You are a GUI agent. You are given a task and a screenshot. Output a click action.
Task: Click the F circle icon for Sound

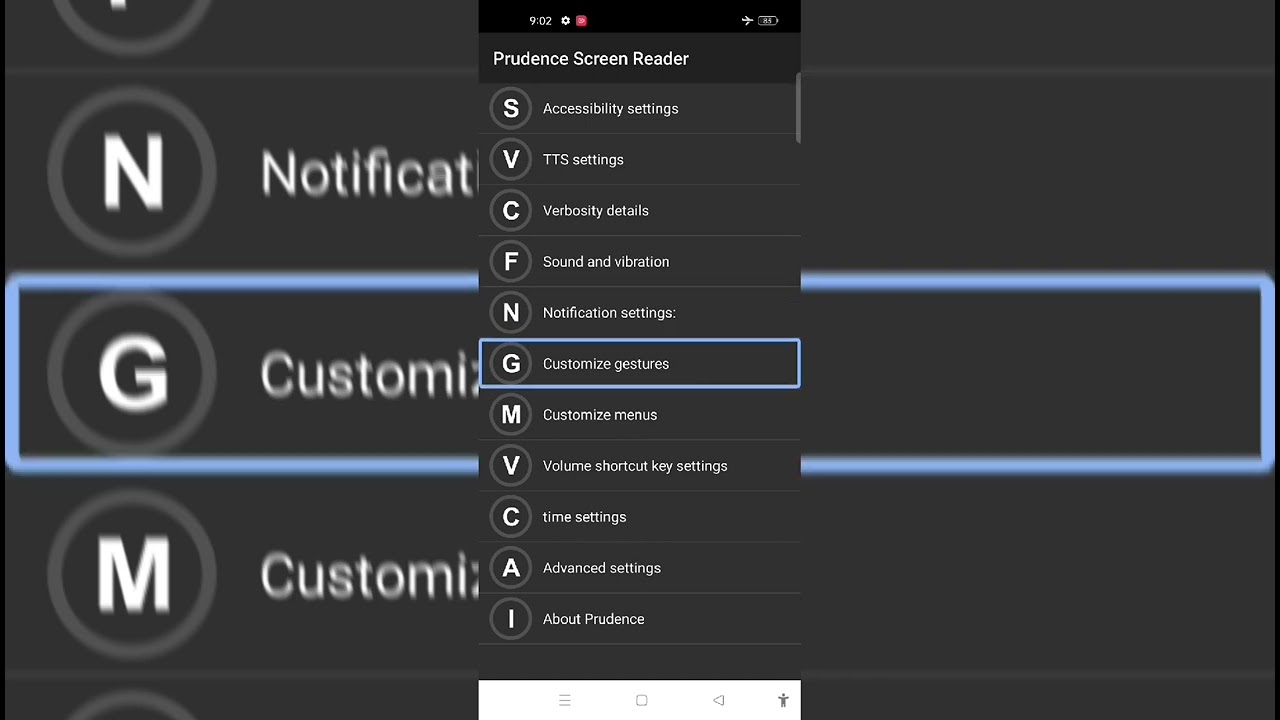click(511, 261)
